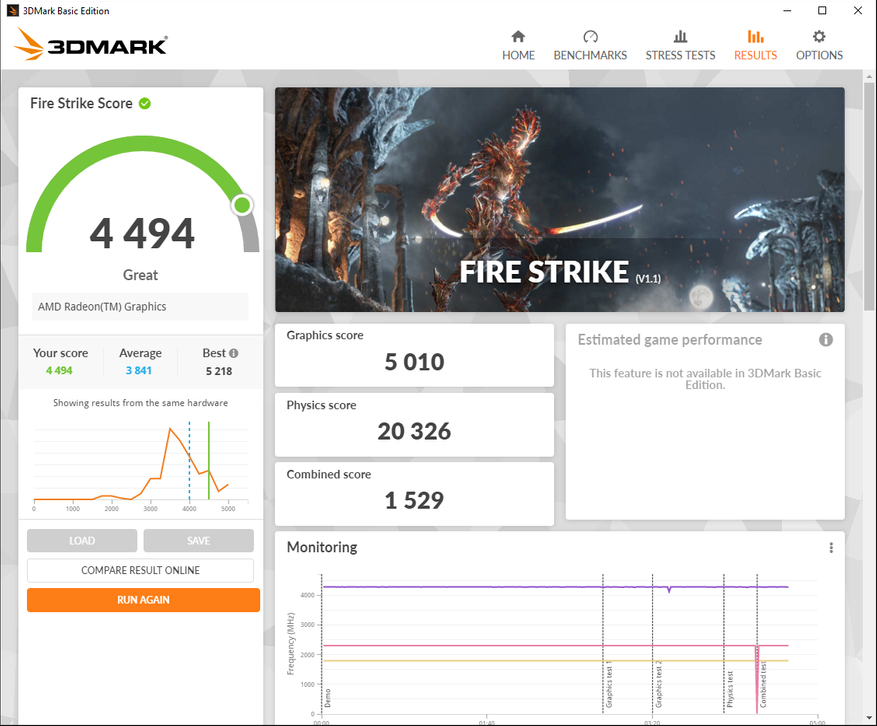This screenshot has height=726, width=877.
Task: Select the Results tab
Action: [x=755, y=45]
